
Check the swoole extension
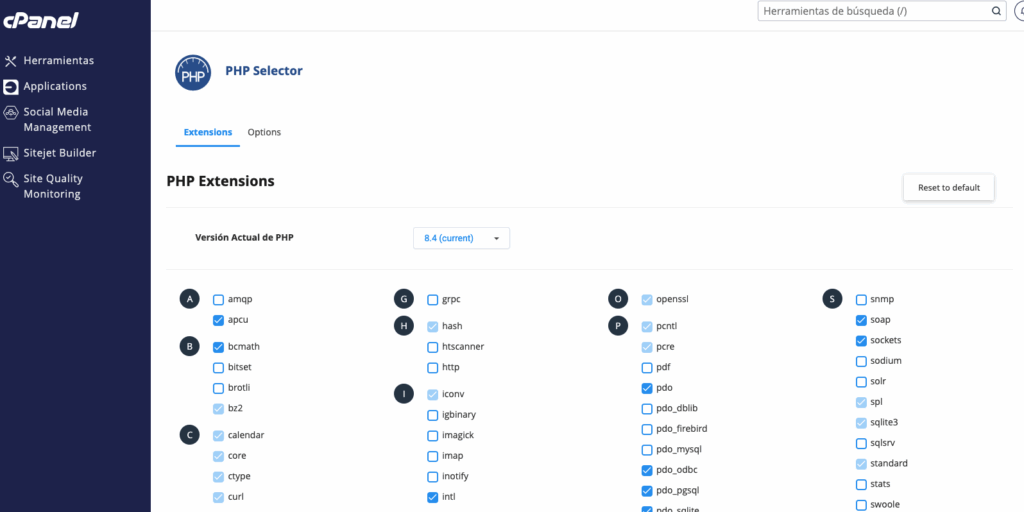point(861,505)
